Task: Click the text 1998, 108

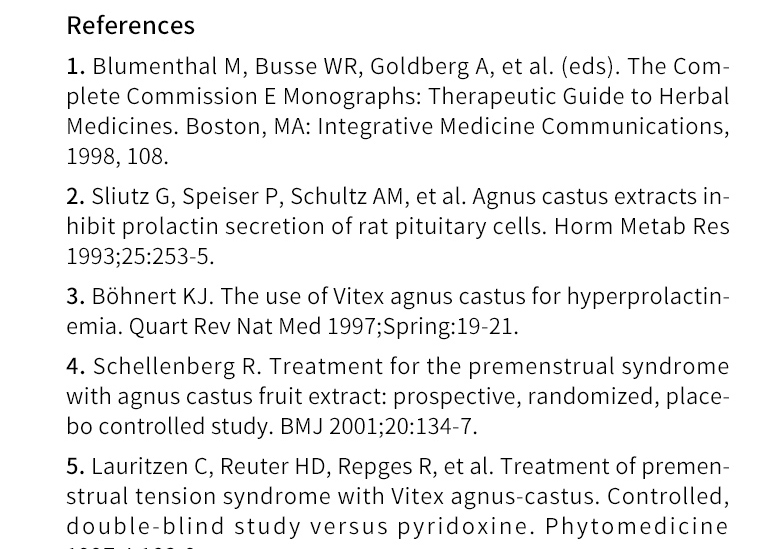Action: [x=117, y=157]
